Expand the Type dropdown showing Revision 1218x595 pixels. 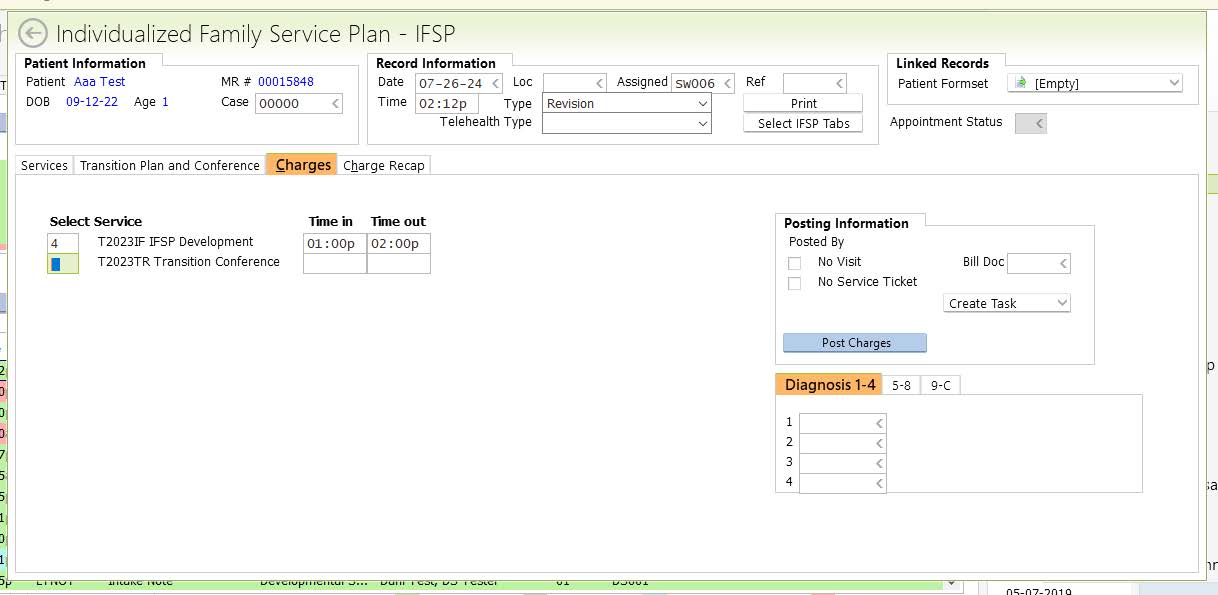click(x=702, y=103)
